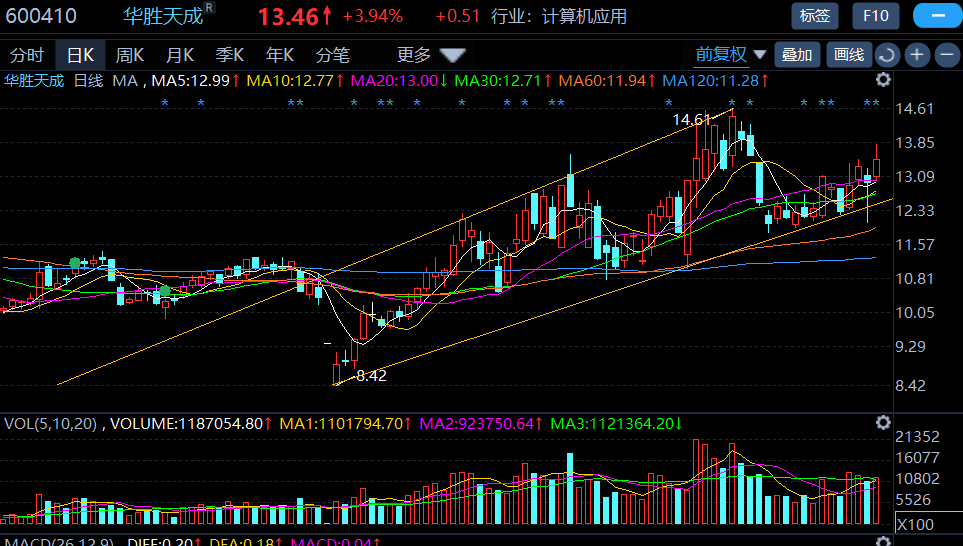Switch to 年K yearly chart
The width and height of the screenshot is (963, 546).
[x=280, y=55]
